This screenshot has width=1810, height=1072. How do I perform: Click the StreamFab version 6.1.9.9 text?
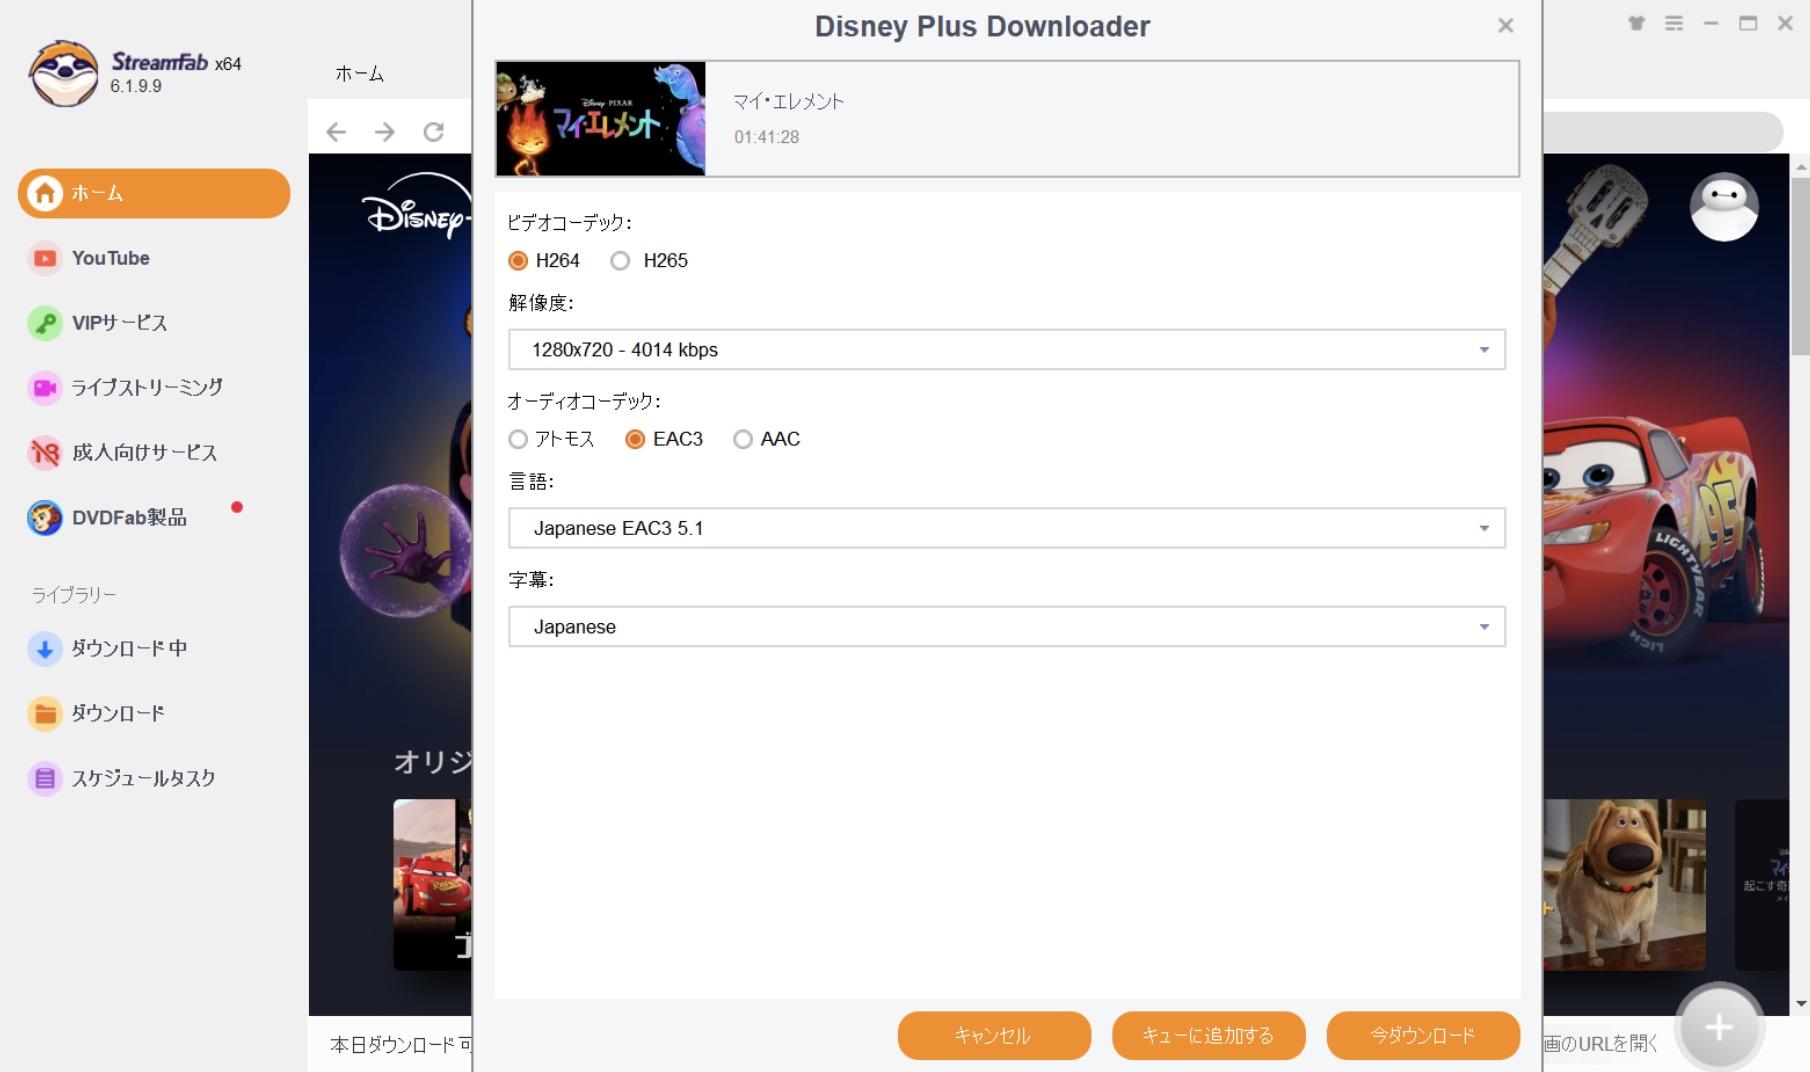136,87
